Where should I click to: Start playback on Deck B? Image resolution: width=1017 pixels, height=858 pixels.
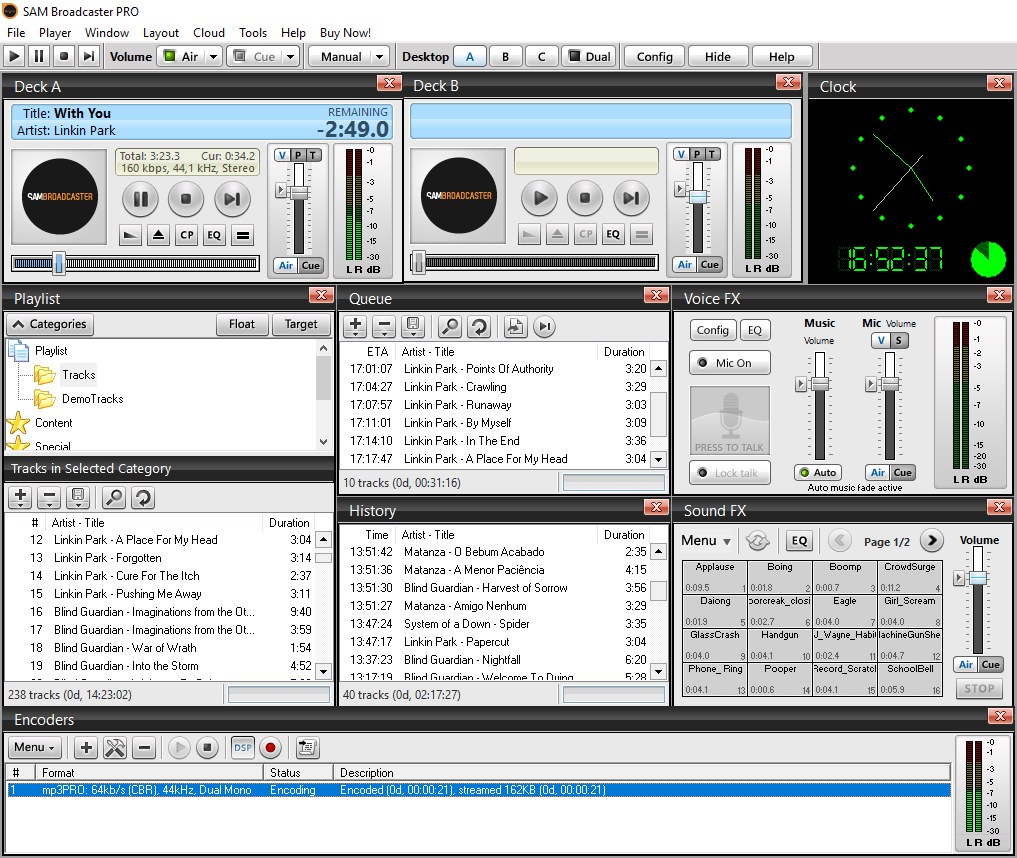click(540, 197)
